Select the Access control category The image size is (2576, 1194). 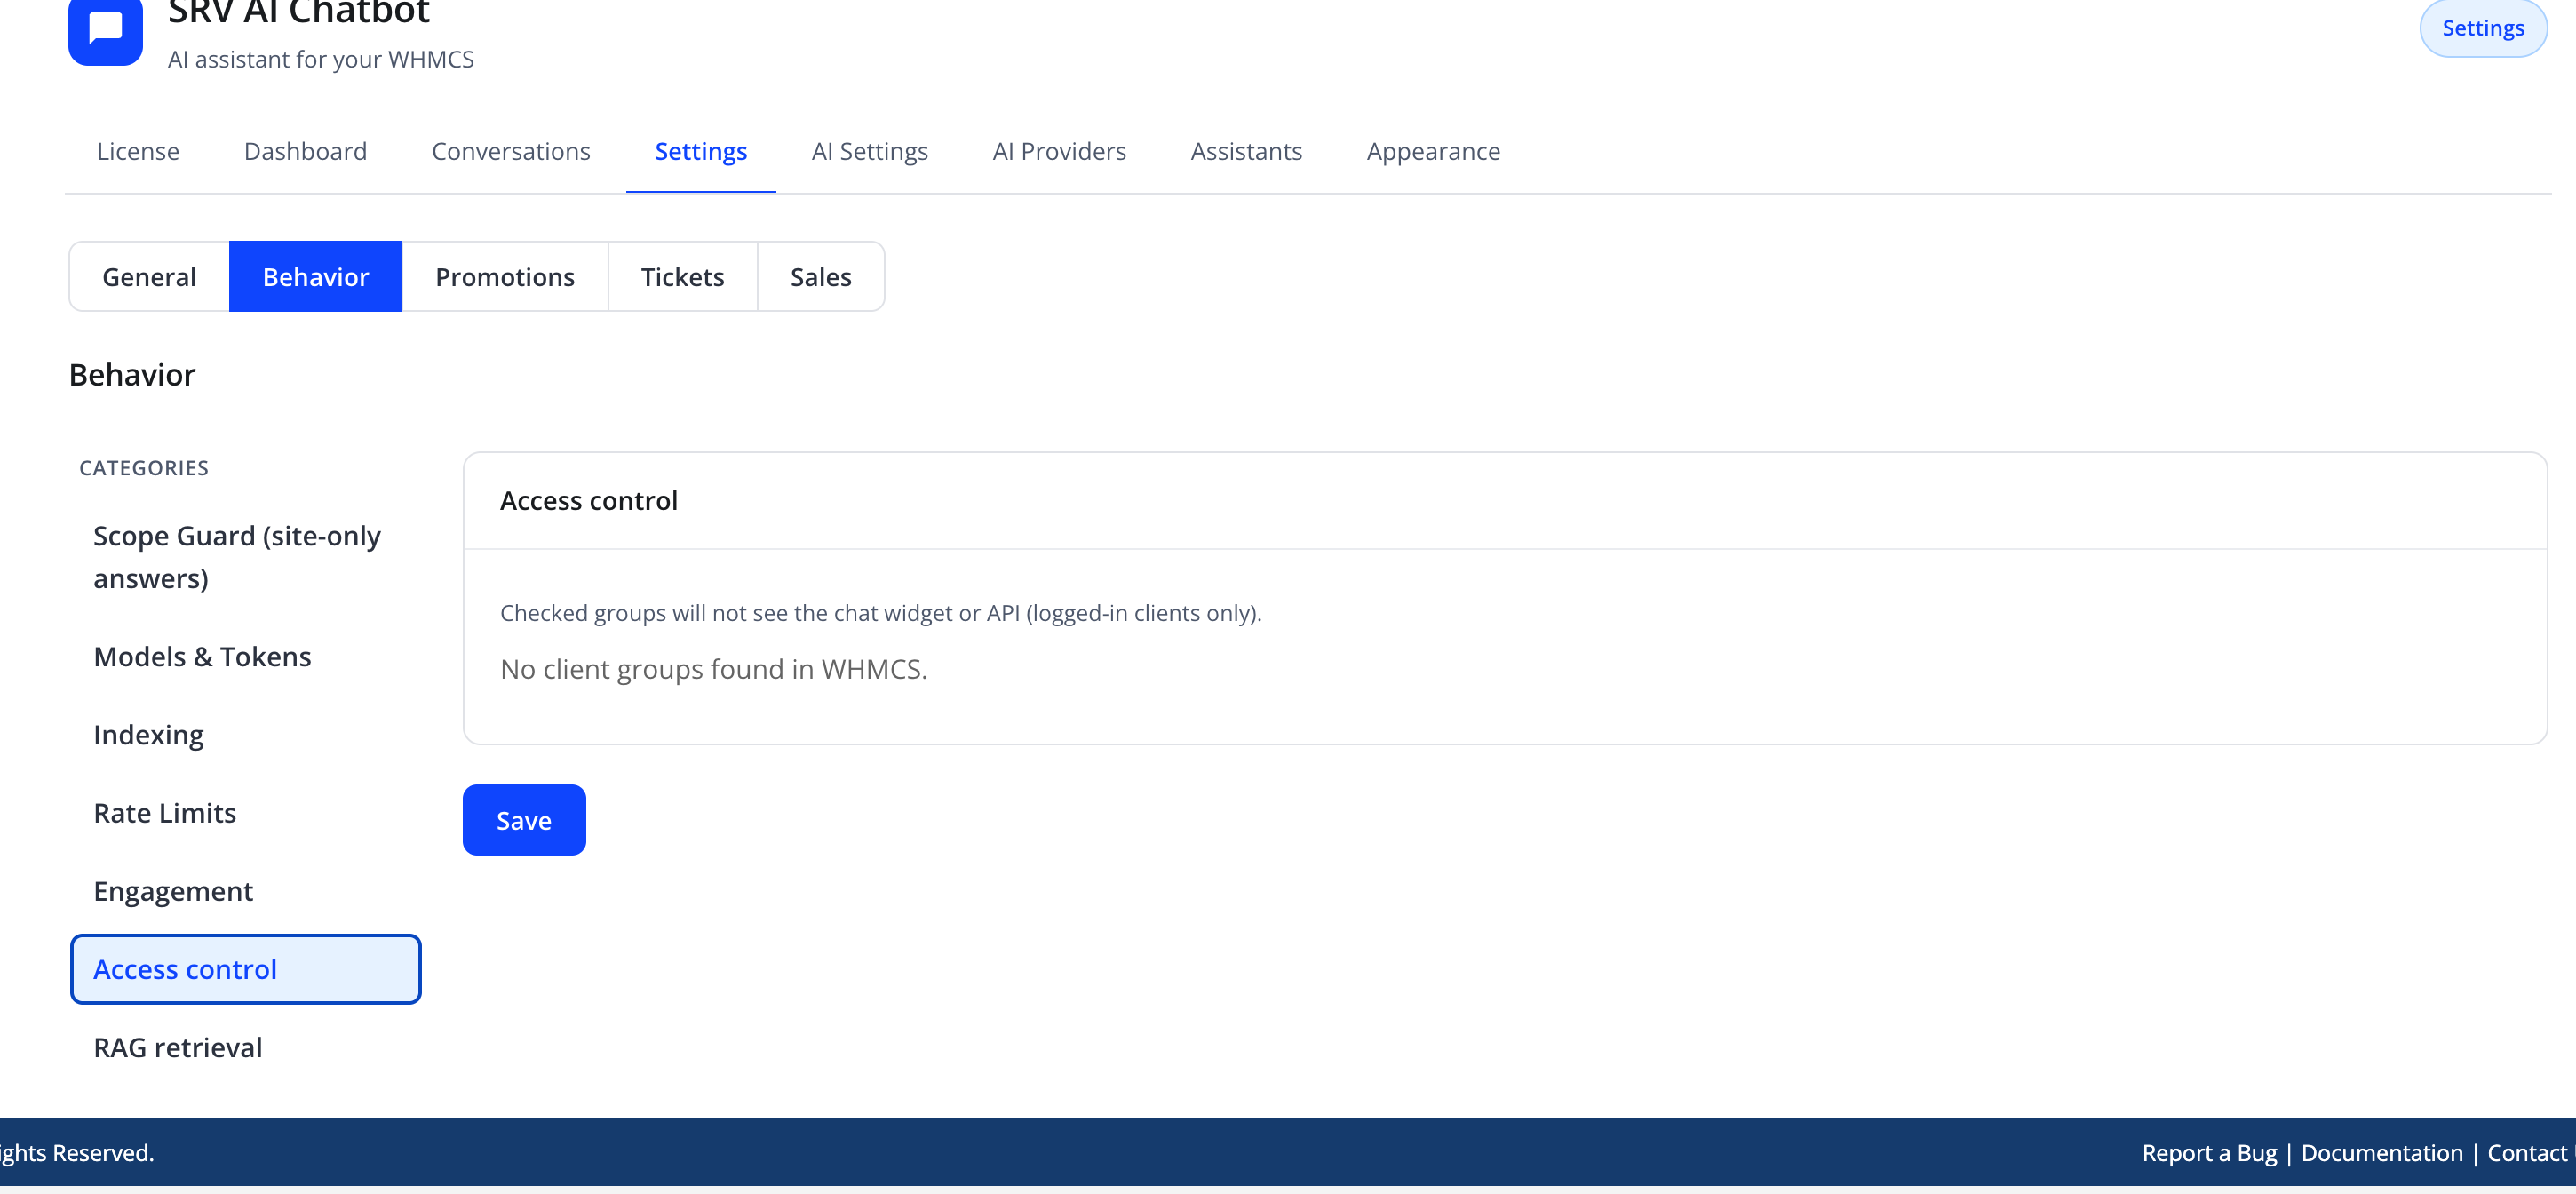pyautogui.click(x=246, y=968)
